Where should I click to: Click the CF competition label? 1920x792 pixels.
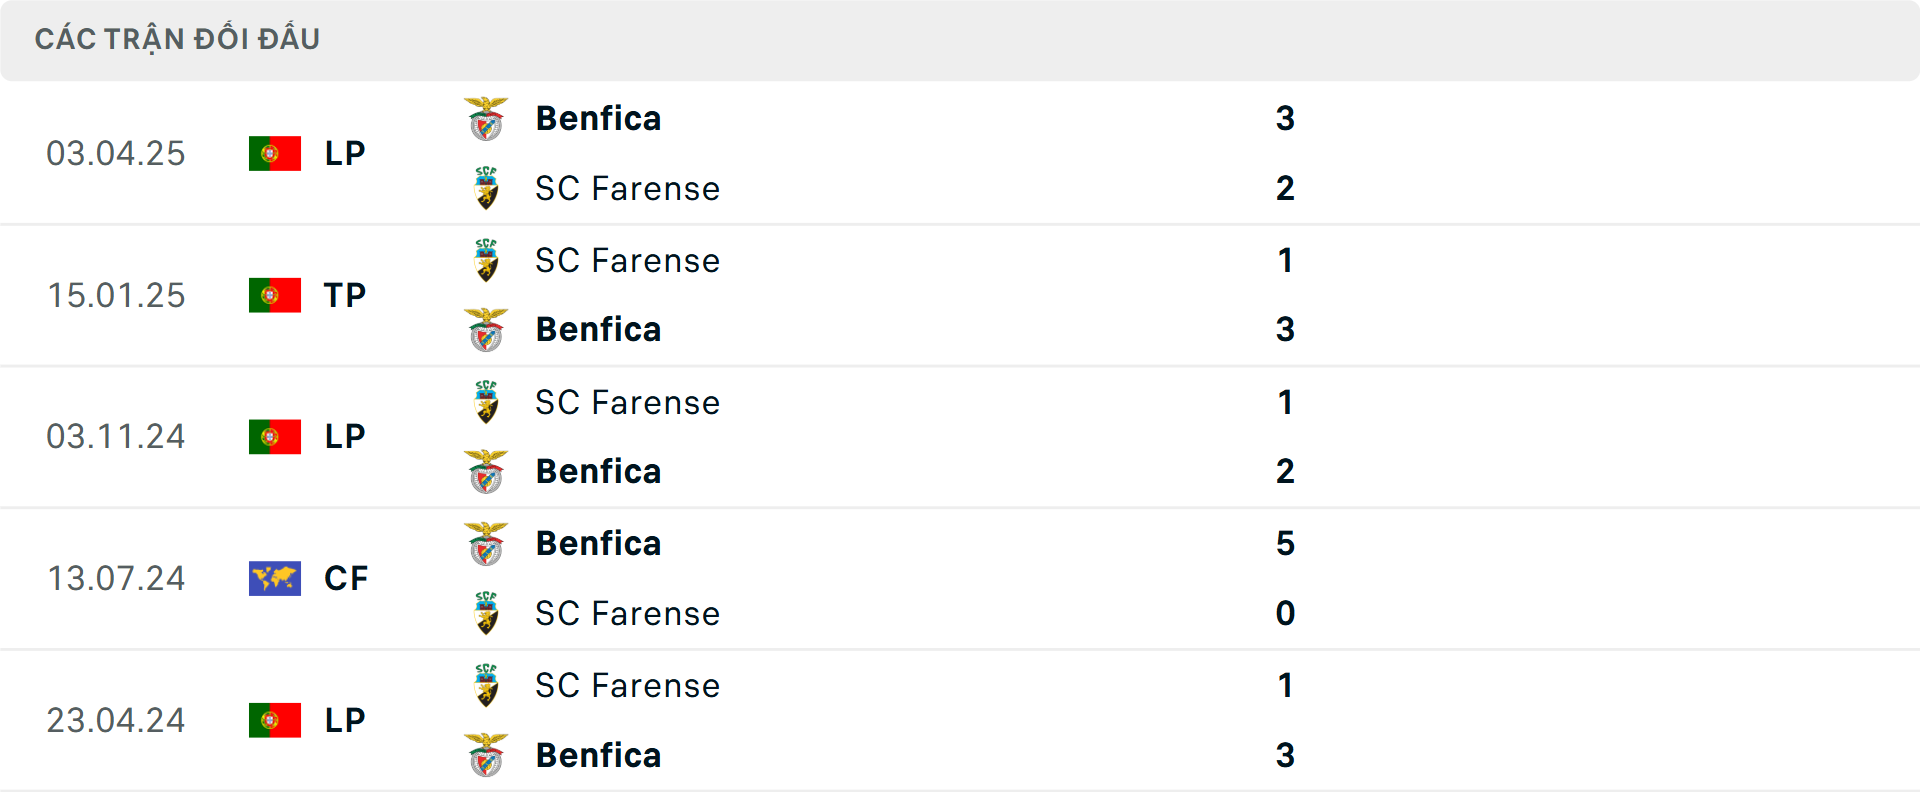pyautogui.click(x=345, y=578)
